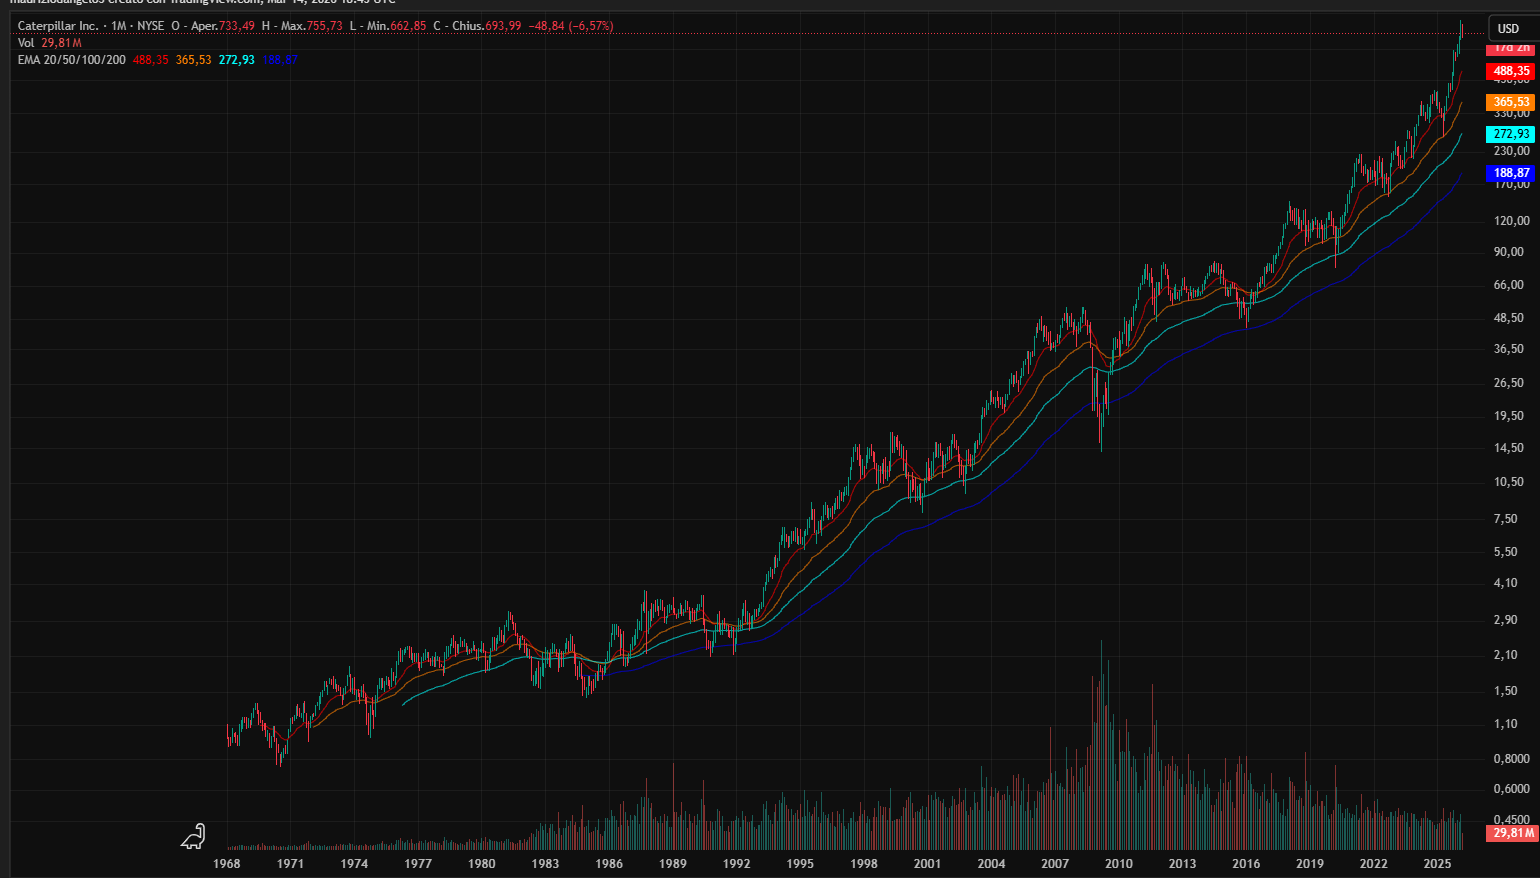The image size is (1540, 878).
Task: Click the 1986 label on time axis
Action: click(609, 864)
